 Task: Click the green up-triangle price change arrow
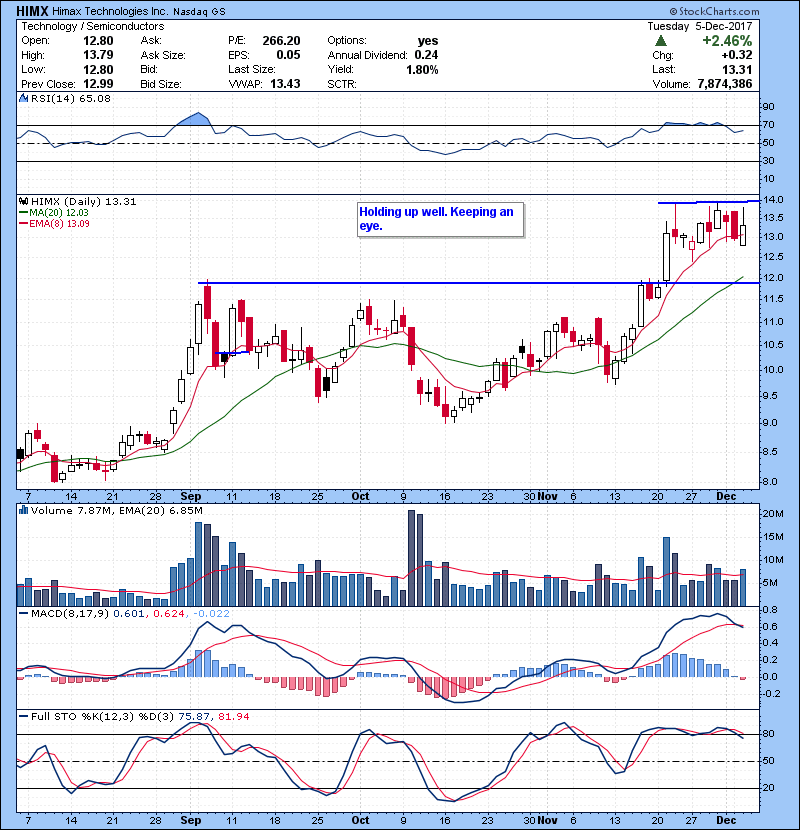[660, 41]
